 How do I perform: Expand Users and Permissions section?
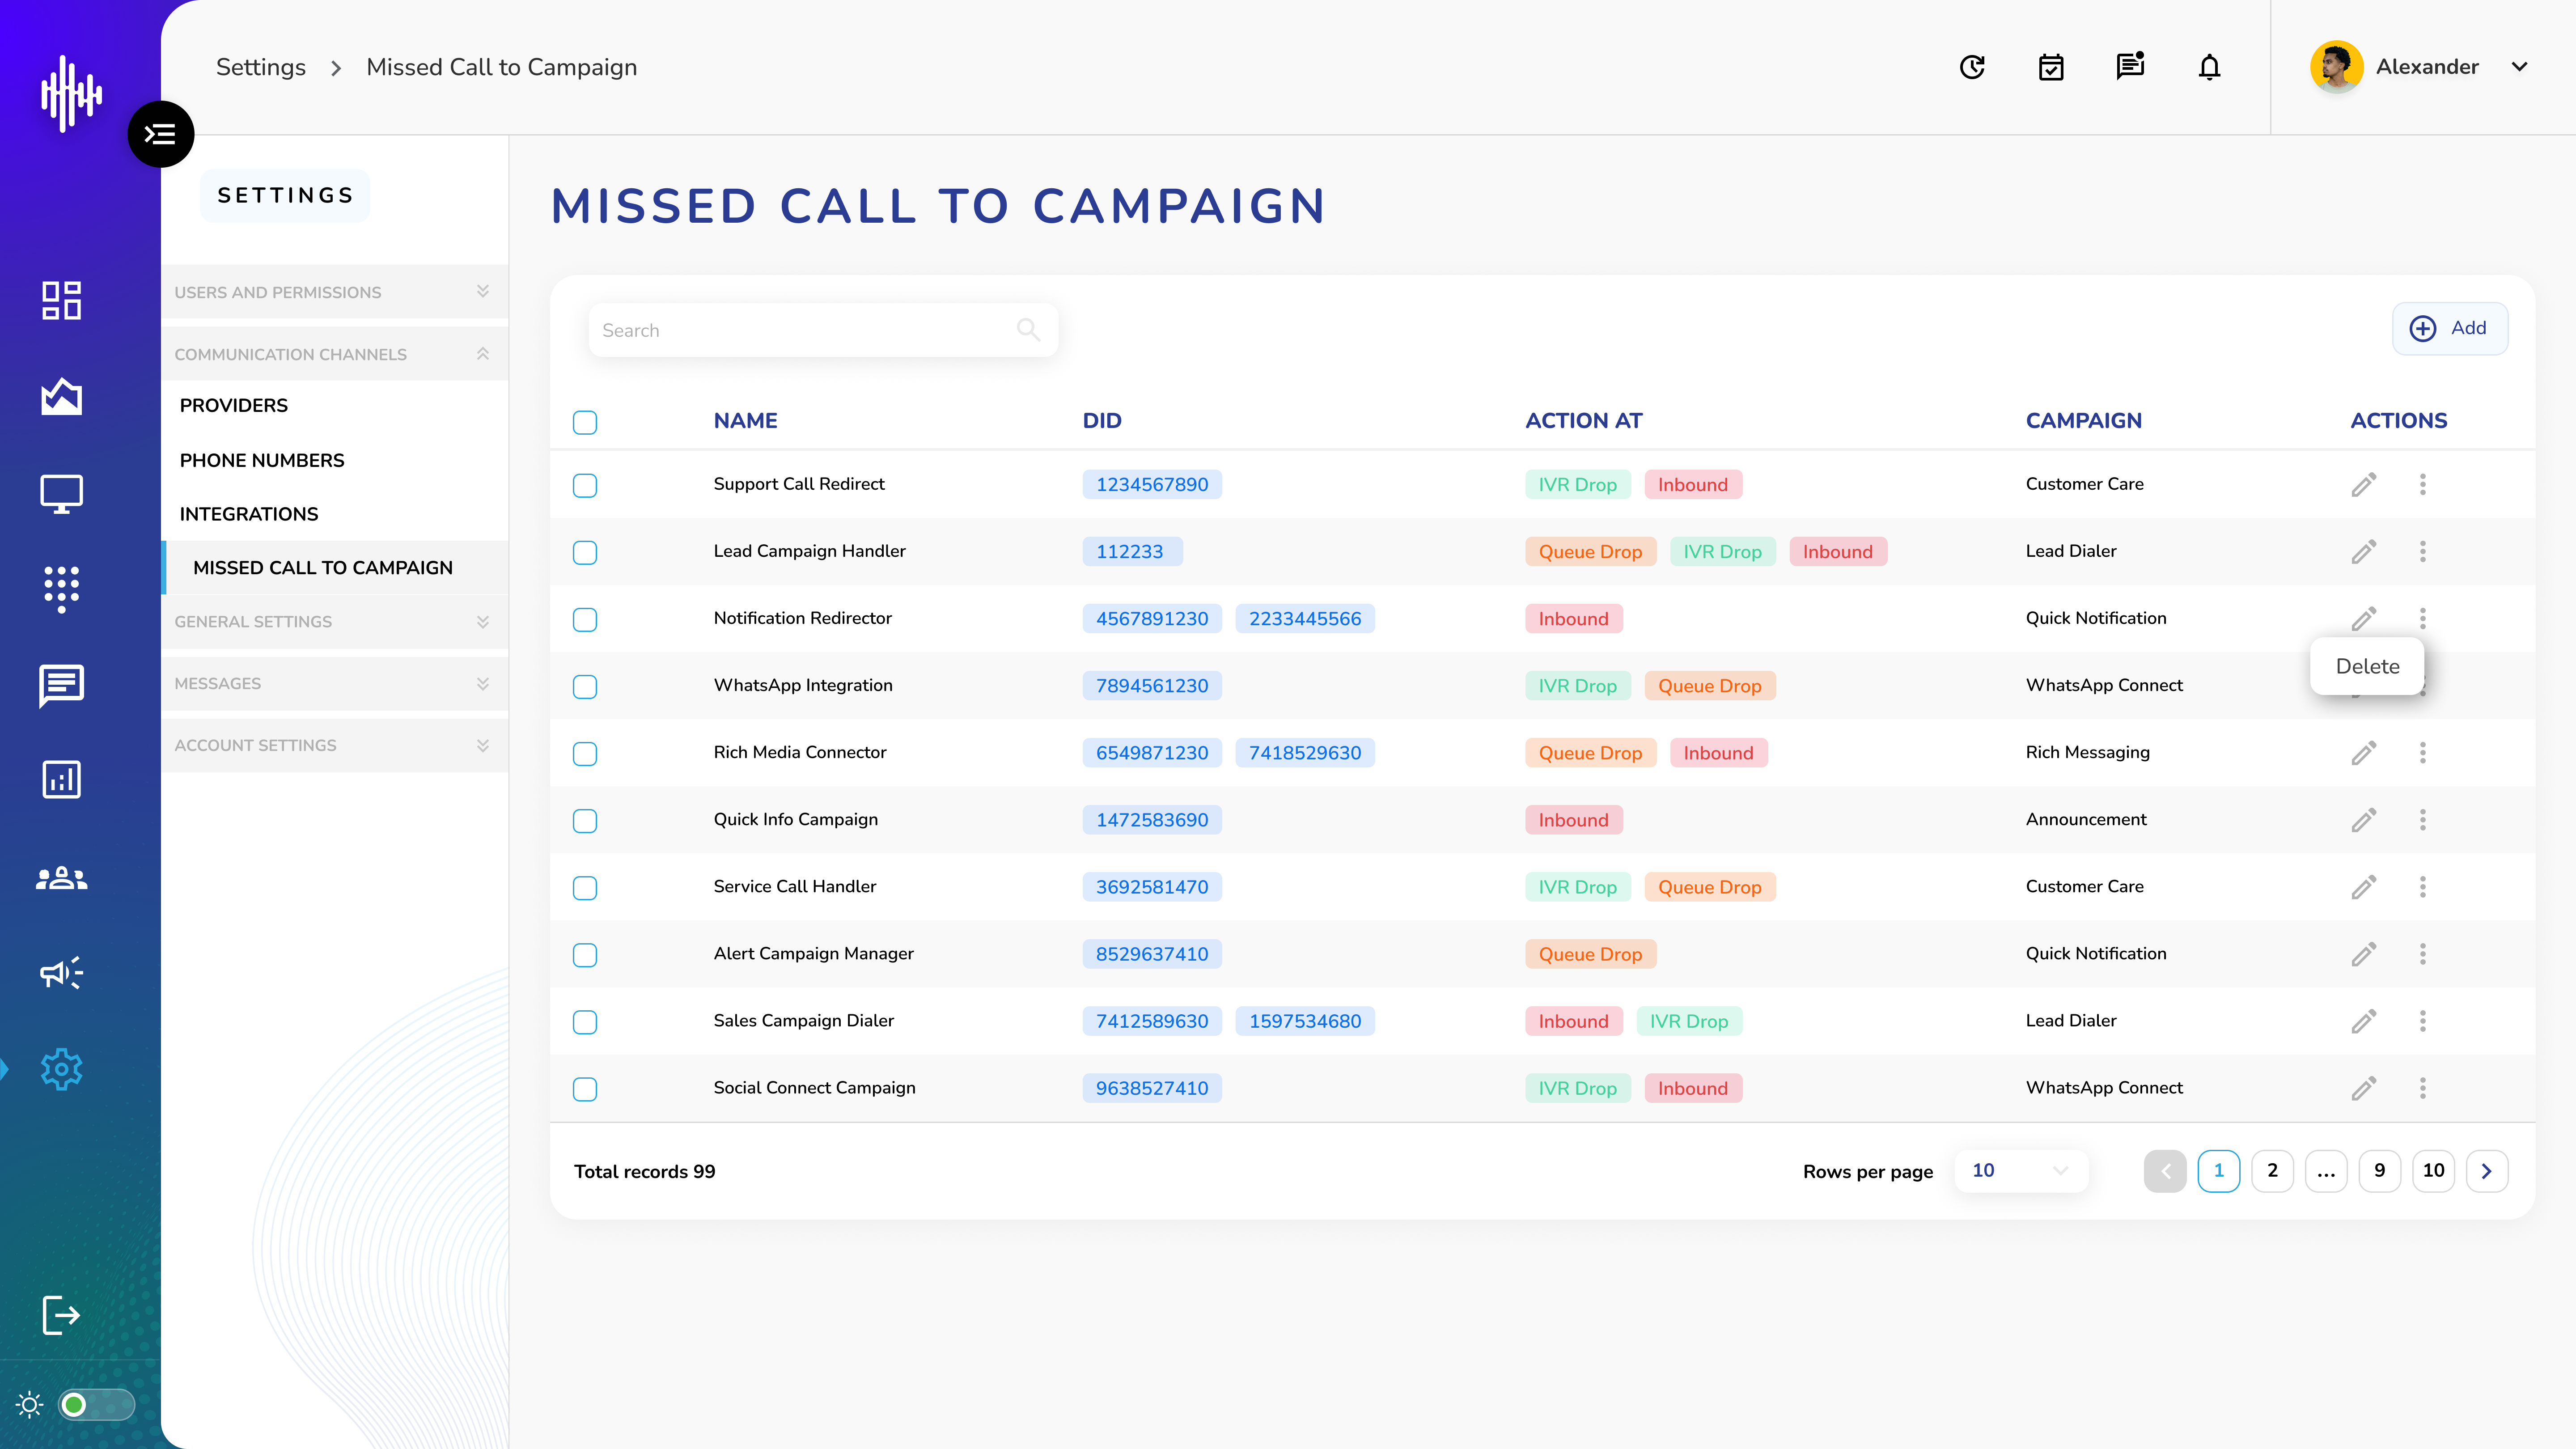click(334, 292)
